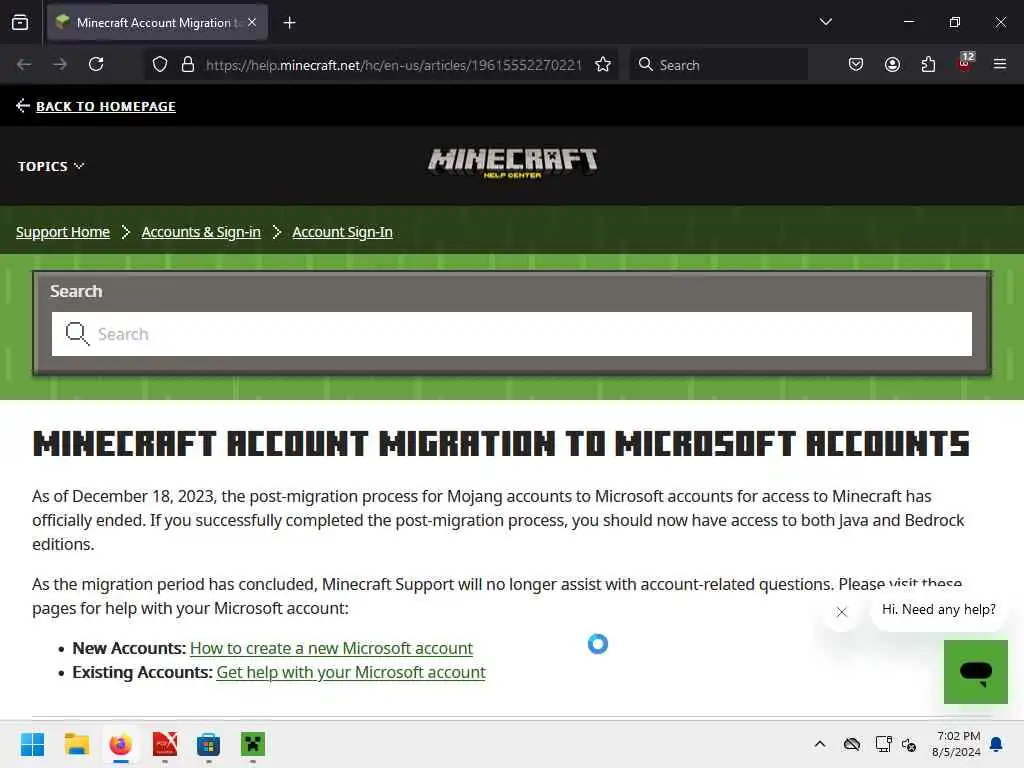Show hidden system tray icons

[x=820, y=744]
